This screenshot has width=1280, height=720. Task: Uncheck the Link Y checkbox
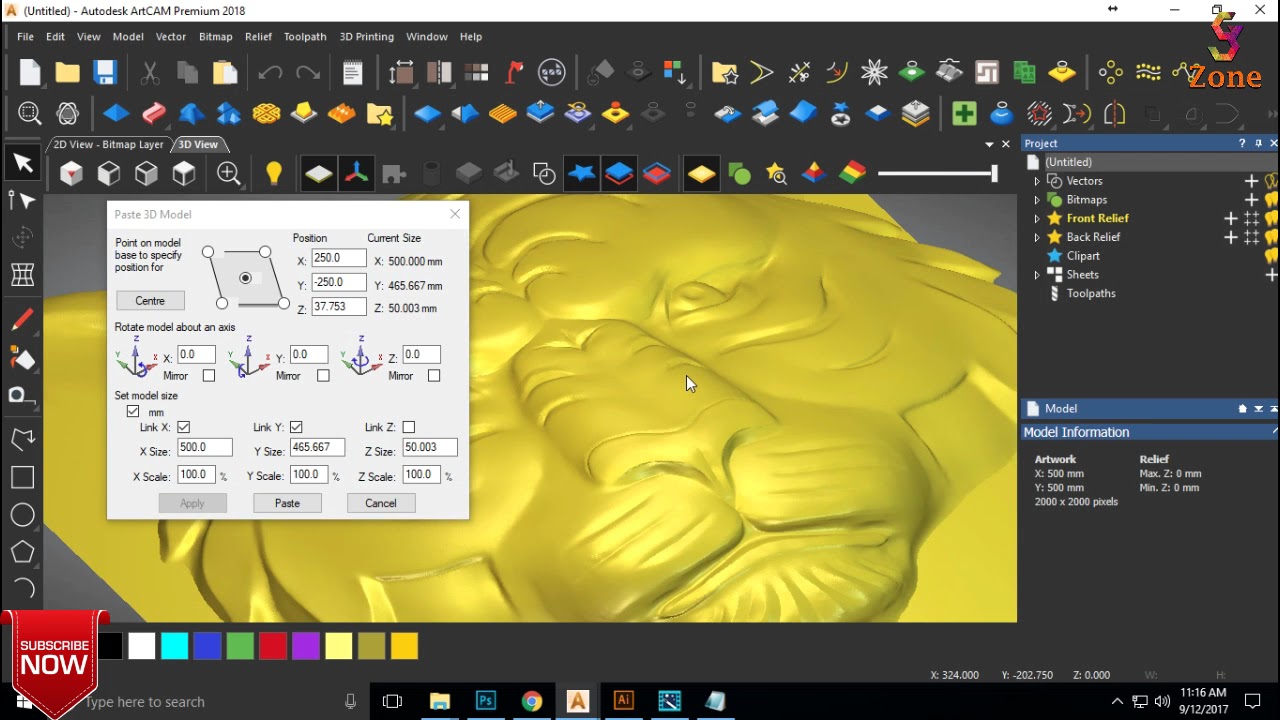point(296,428)
